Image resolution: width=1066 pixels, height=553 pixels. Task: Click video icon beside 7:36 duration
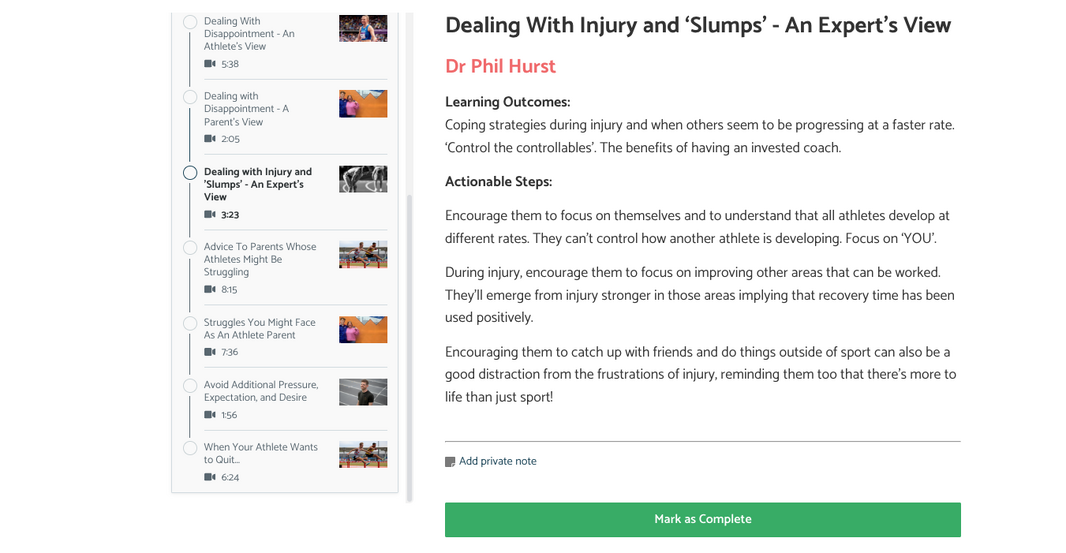coord(210,352)
